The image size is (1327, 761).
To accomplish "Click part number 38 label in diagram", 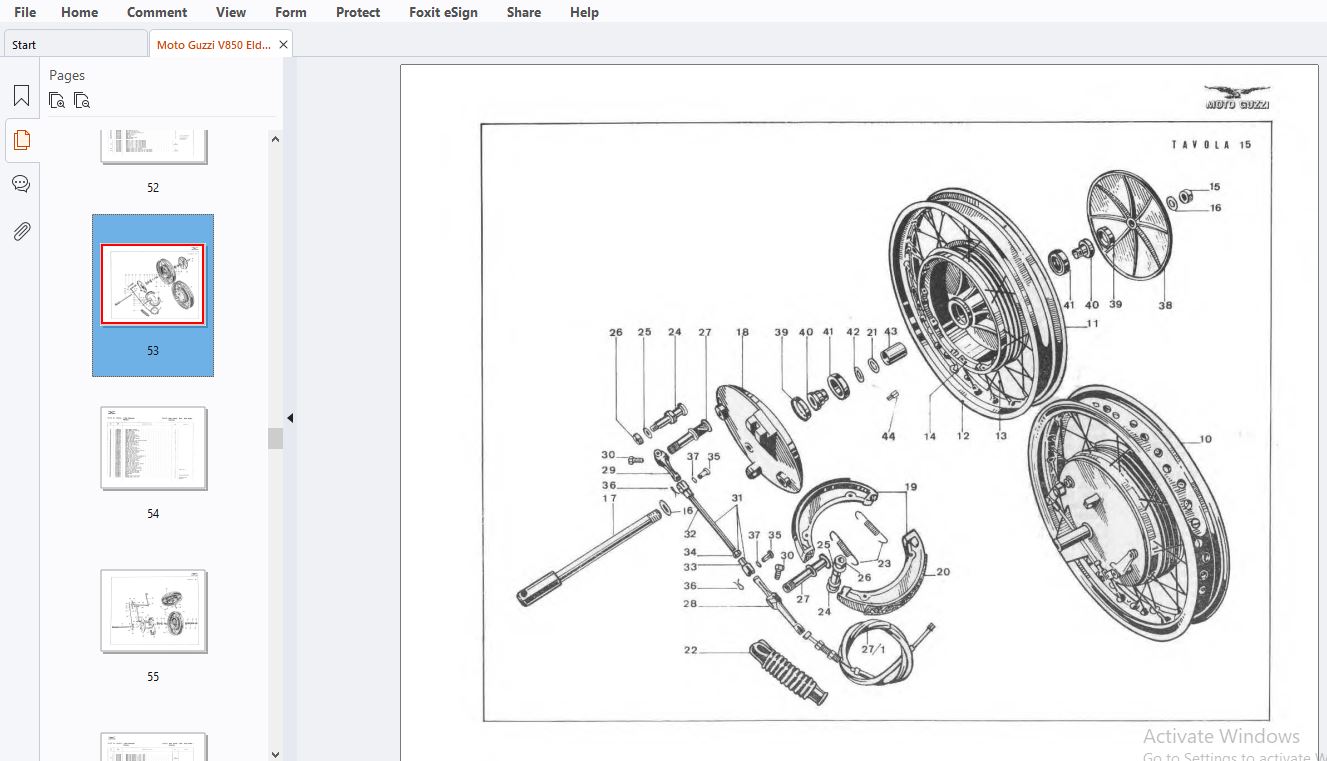I will (x=1165, y=305).
